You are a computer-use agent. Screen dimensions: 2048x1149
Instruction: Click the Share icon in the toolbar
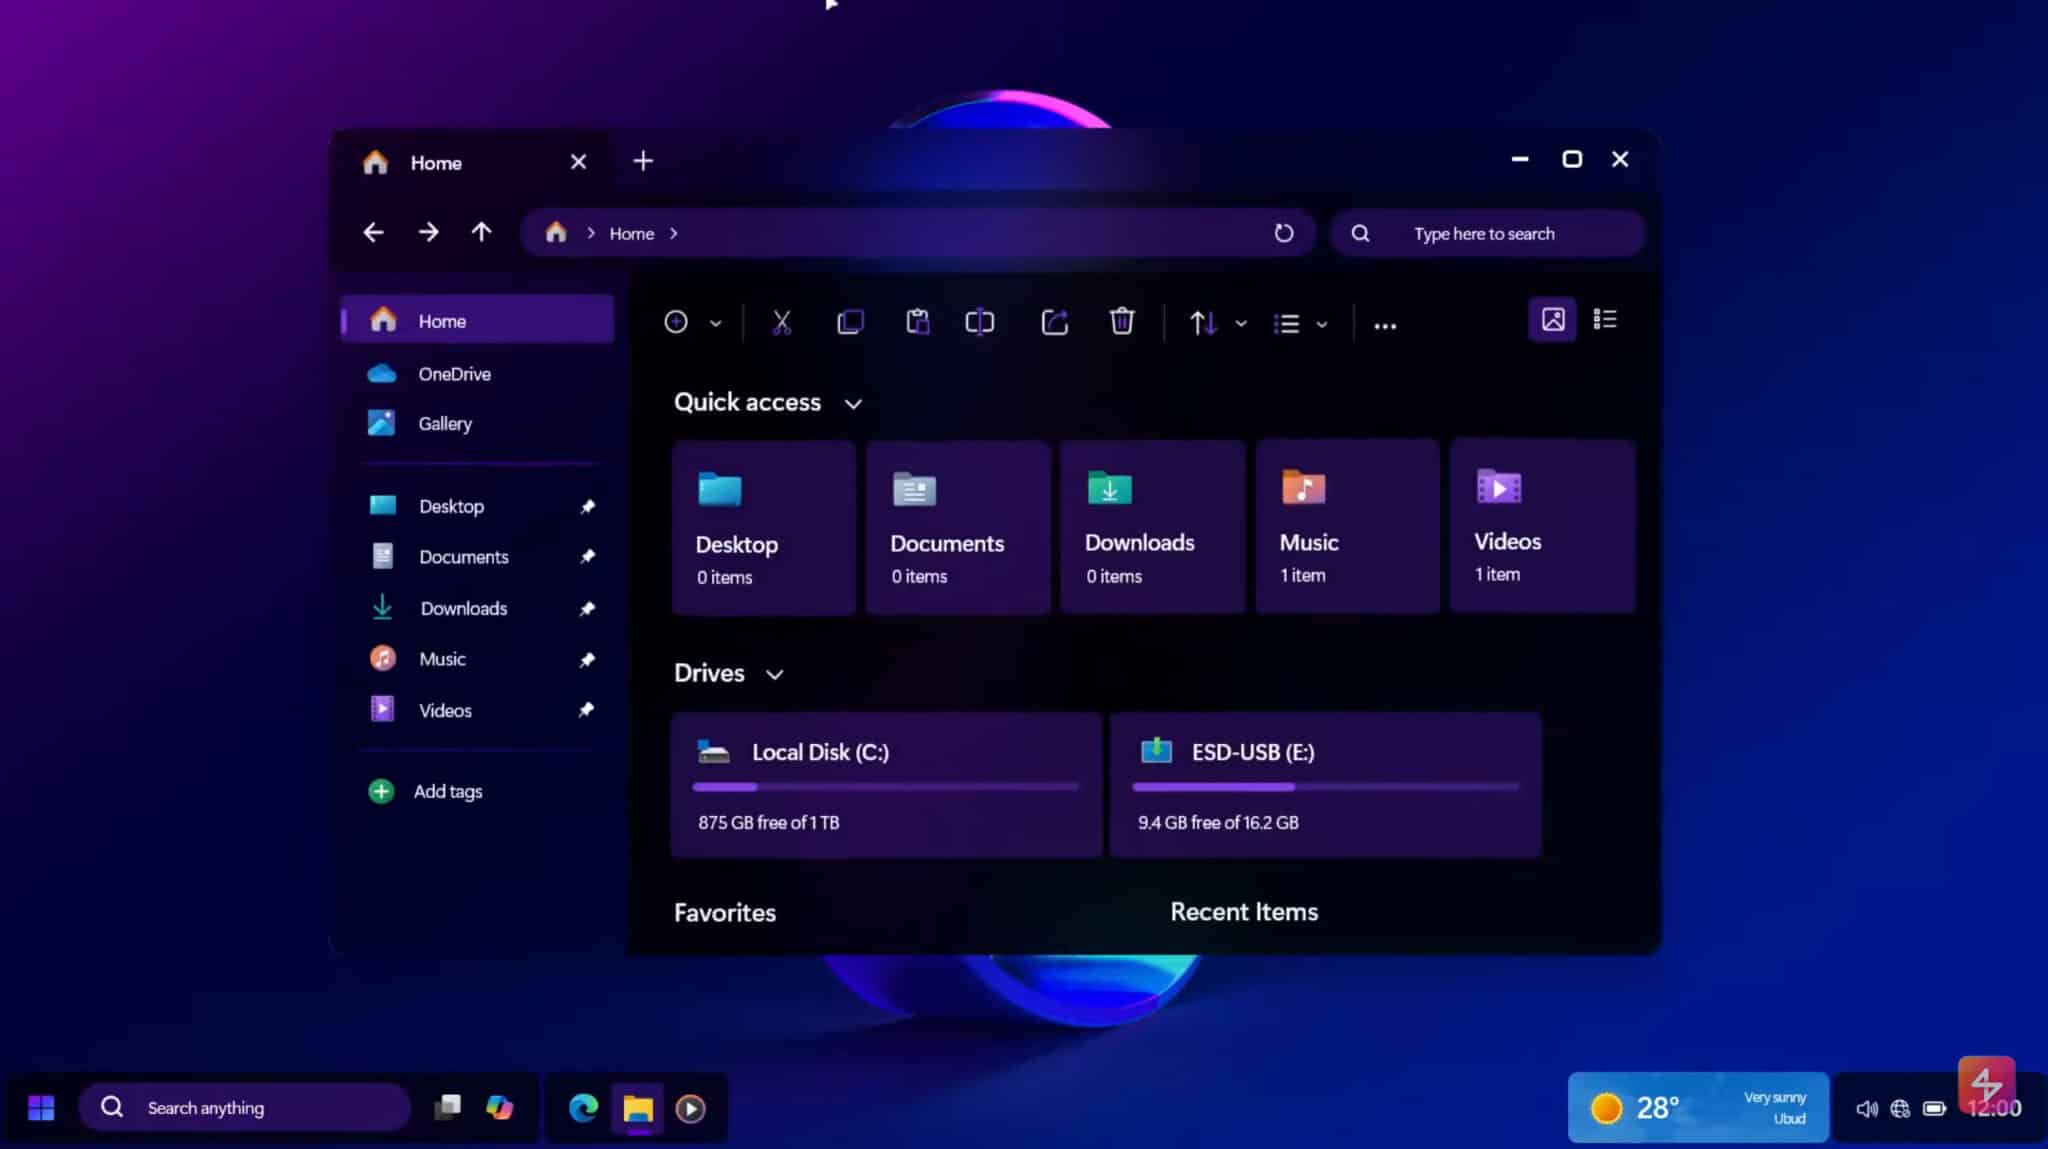pyautogui.click(x=1055, y=322)
